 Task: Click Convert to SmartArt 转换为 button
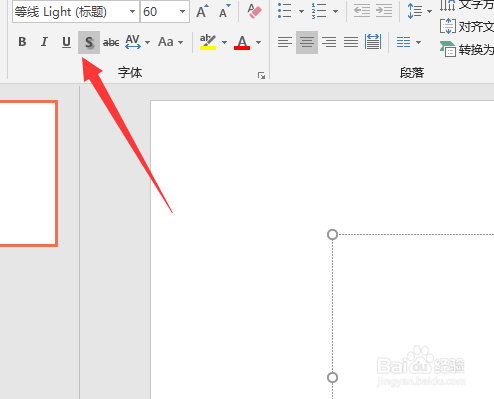(x=467, y=50)
